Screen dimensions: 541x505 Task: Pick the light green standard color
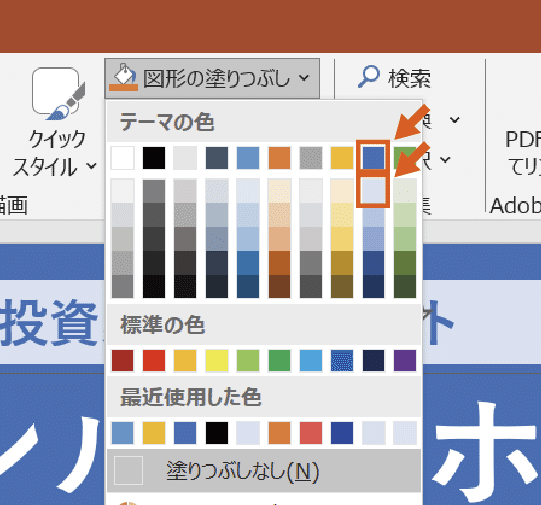point(248,360)
